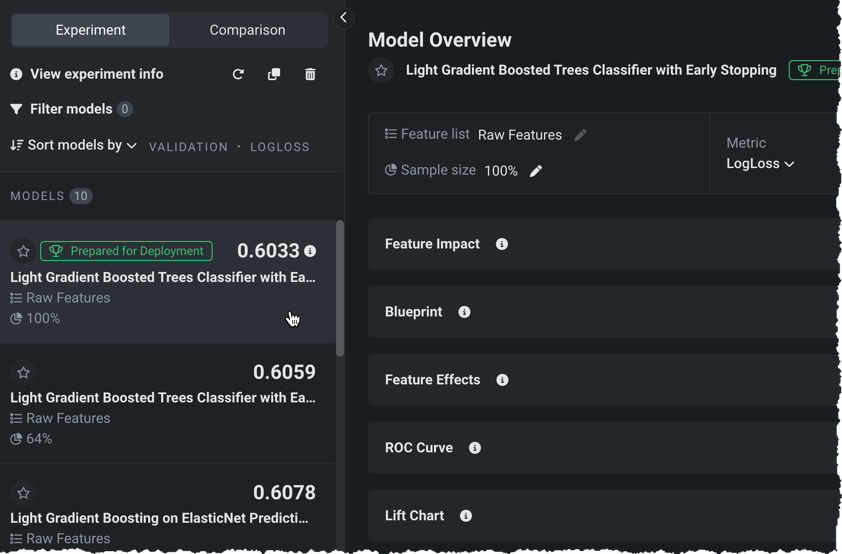Duplicate the experiment using the copy icon
Image resolution: width=842 pixels, height=554 pixels.
click(x=274, y=74)
